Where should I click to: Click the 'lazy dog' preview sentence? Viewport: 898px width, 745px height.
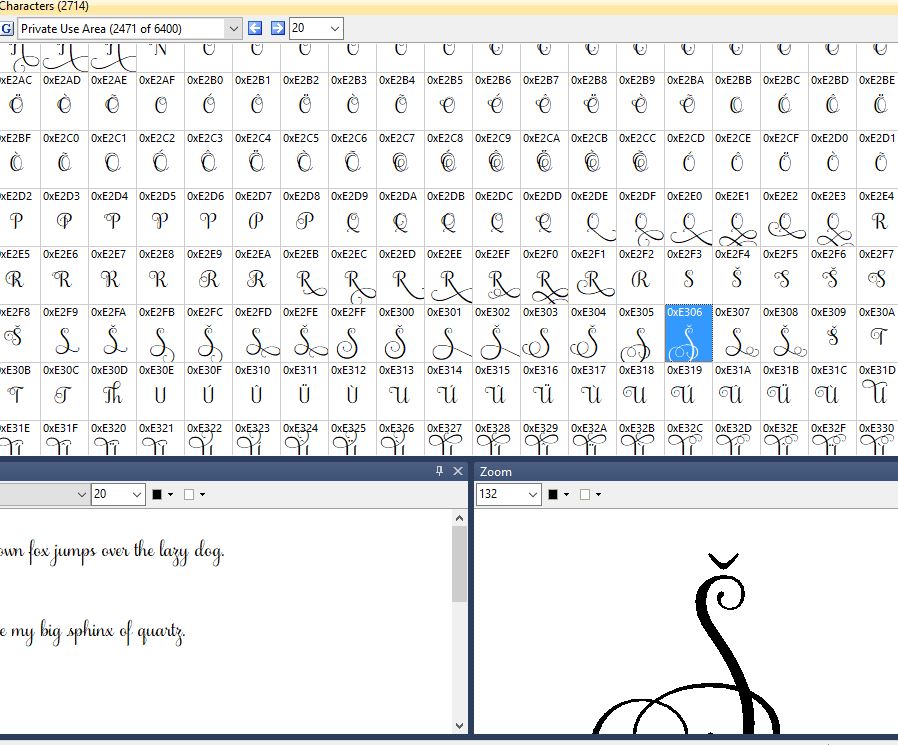point(111,552)
